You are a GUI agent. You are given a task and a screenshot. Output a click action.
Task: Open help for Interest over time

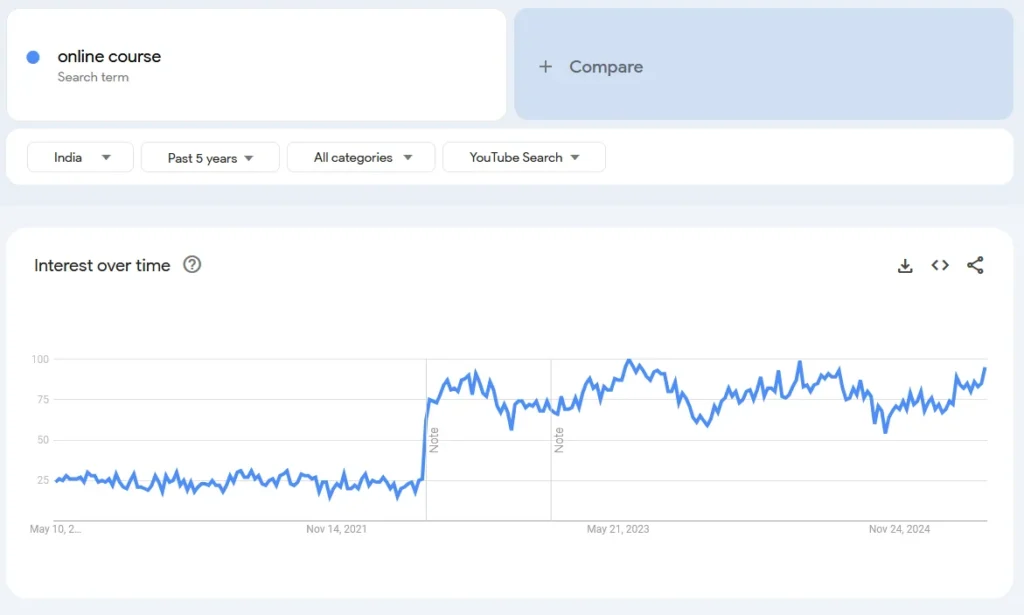click(192, 265)
